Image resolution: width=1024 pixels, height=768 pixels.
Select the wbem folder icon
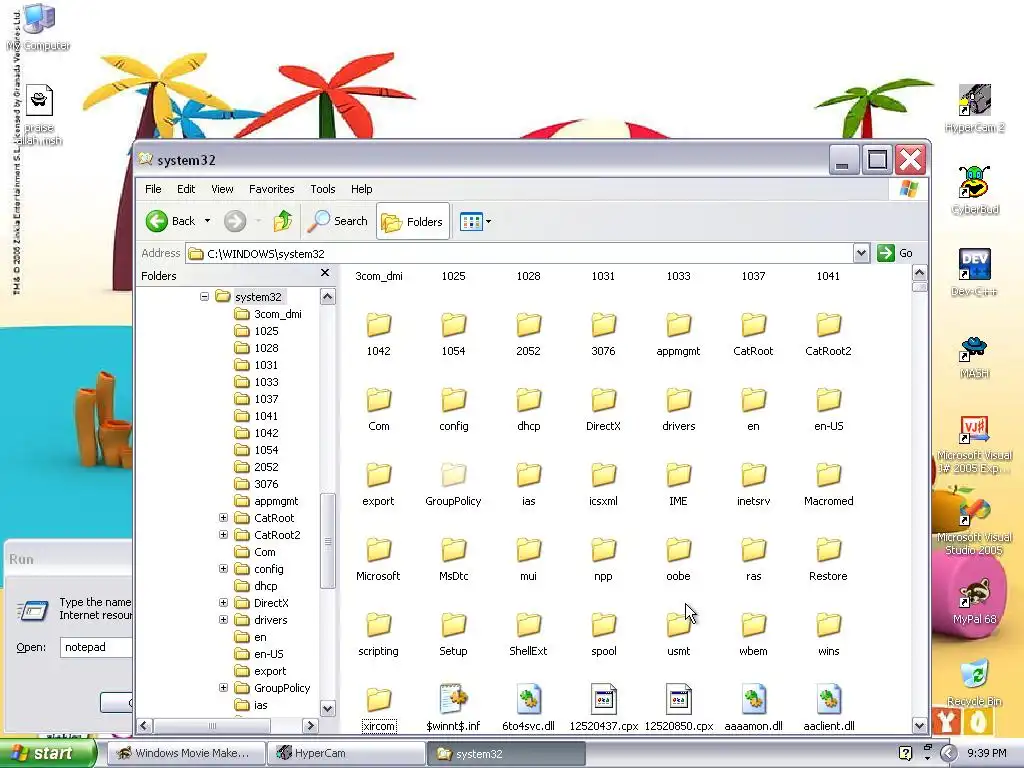pyautogui.click(x=753, y=625)
